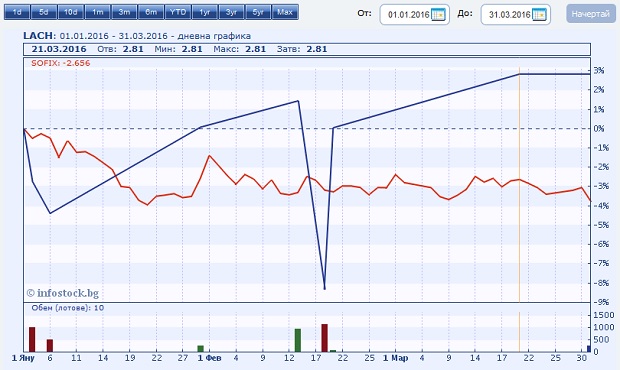Click the 1500 volume axis label
620x370 pixels.
(604, 315)
